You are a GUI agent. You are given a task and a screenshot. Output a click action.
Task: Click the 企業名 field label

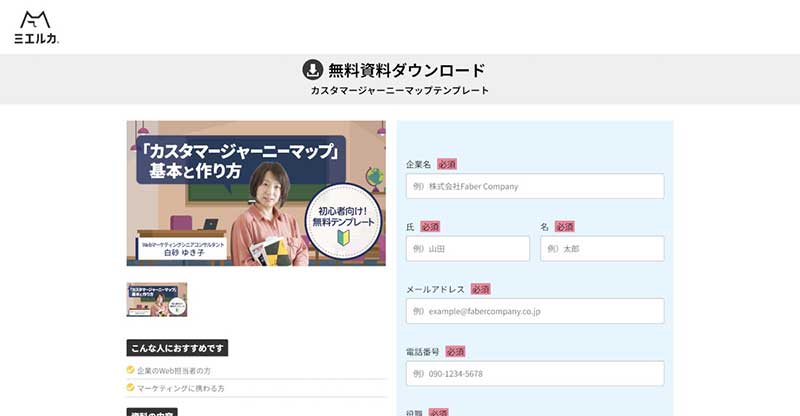418,164
